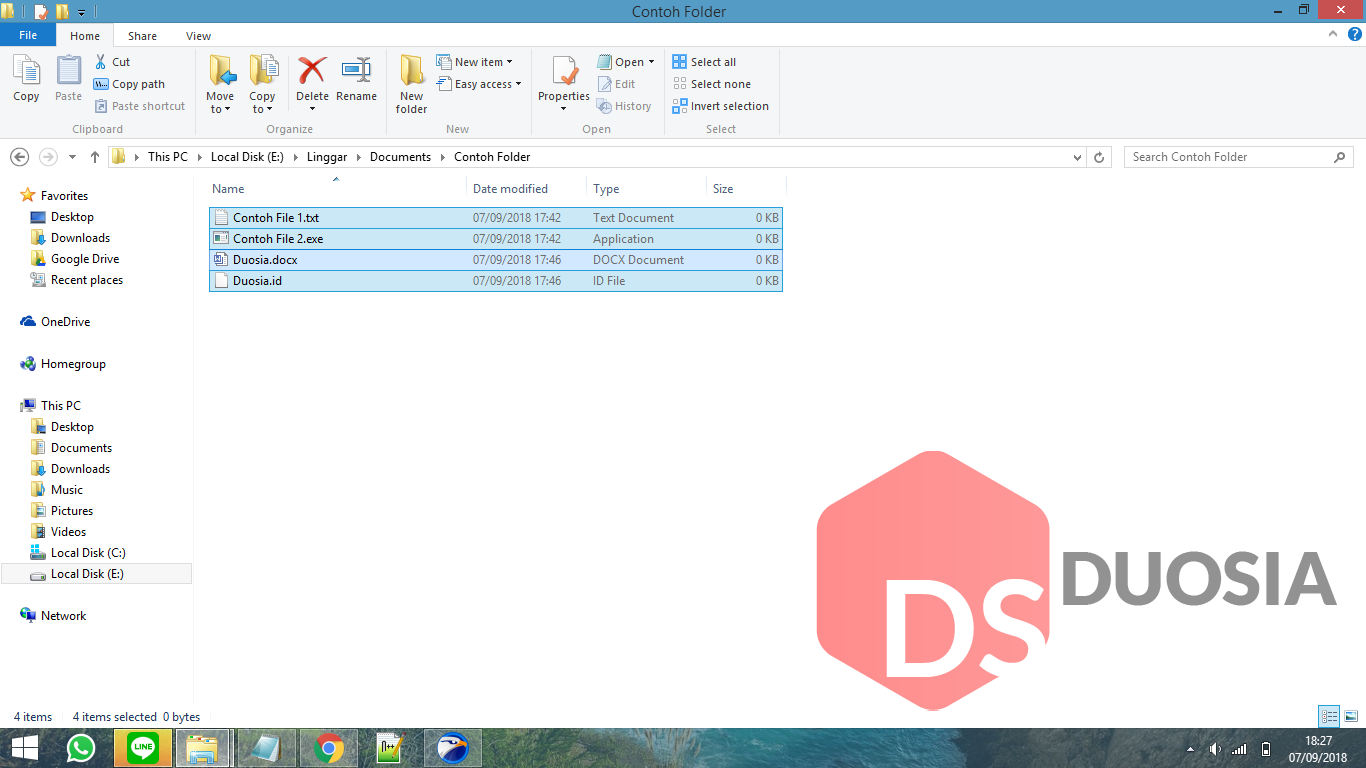The height and width of the screenshot is (768, 1366).
Task: Sort files by the Name column header
Action: tap(338, 189)
